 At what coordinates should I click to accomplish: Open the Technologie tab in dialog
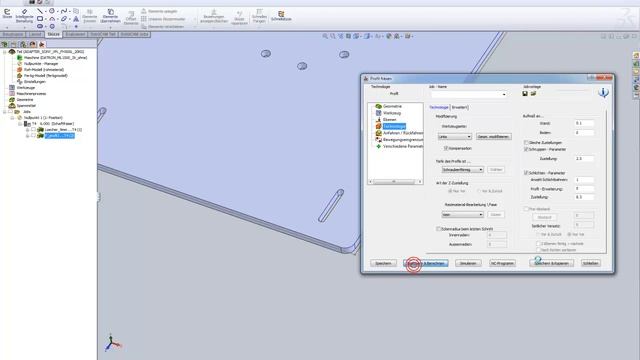pyautogui.click(x=439, y=107)
